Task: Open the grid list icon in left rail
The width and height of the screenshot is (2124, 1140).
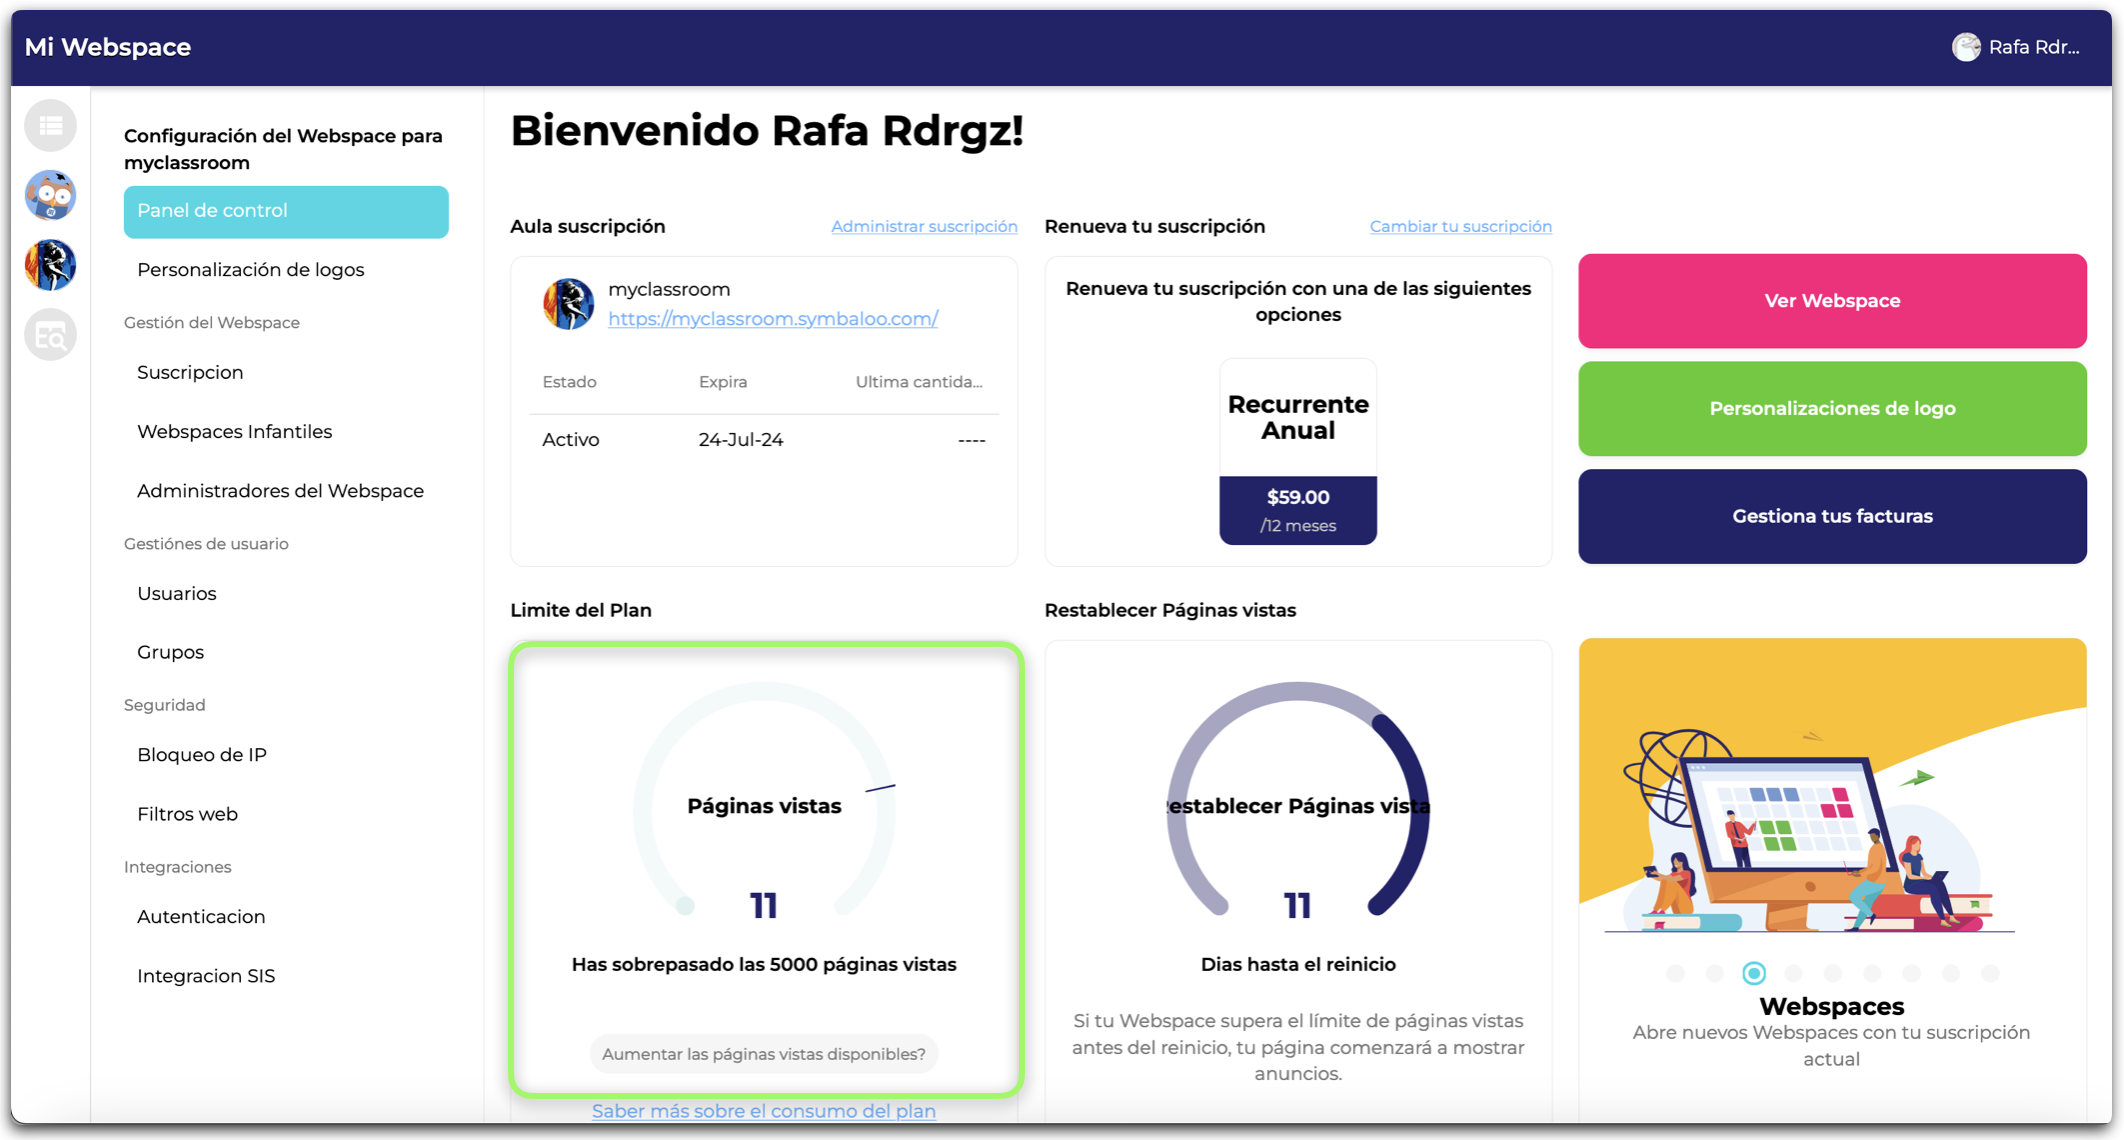Action: coord(51,126)
